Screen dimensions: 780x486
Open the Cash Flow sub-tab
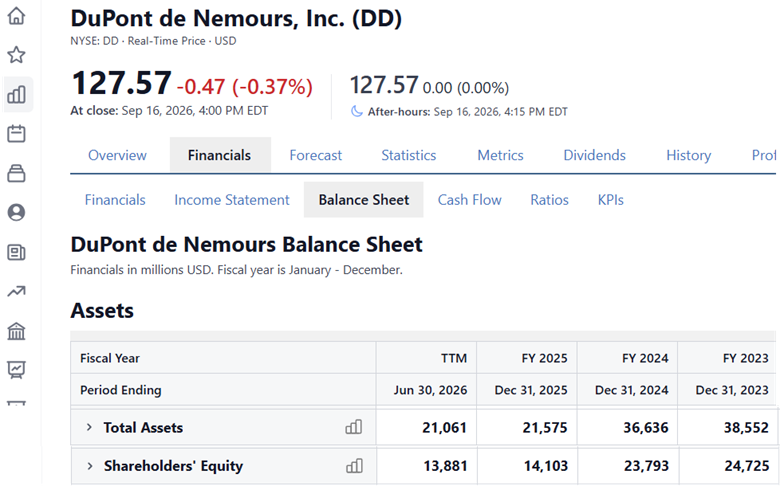[470, 199]
